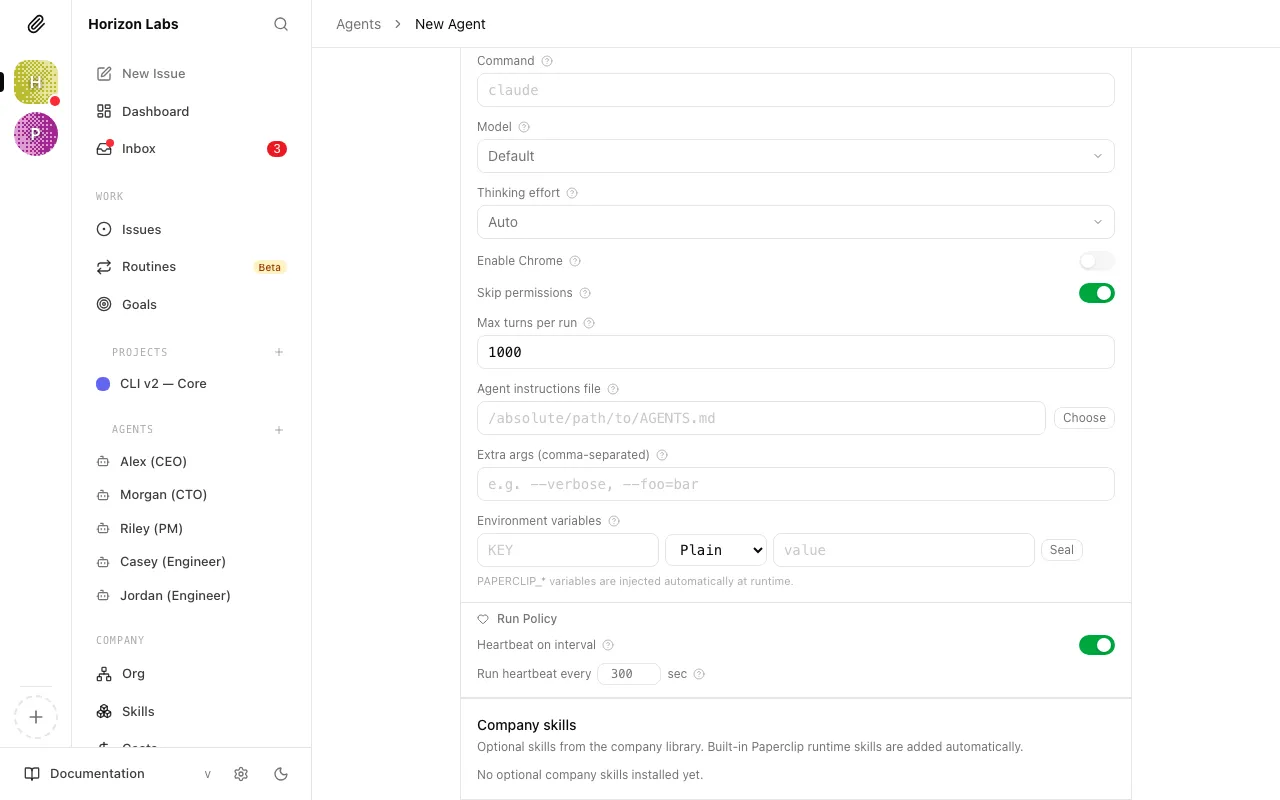This screenshot has width=1280, height=800.
Task: Toggle dark mode moon icon
Action: 281,774
